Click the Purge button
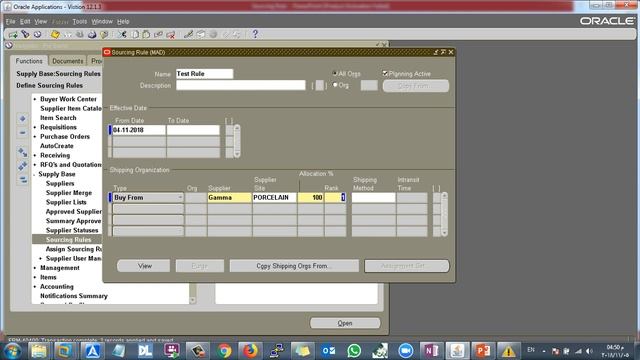This screenshot has height=360, width=640. (200, 266)
